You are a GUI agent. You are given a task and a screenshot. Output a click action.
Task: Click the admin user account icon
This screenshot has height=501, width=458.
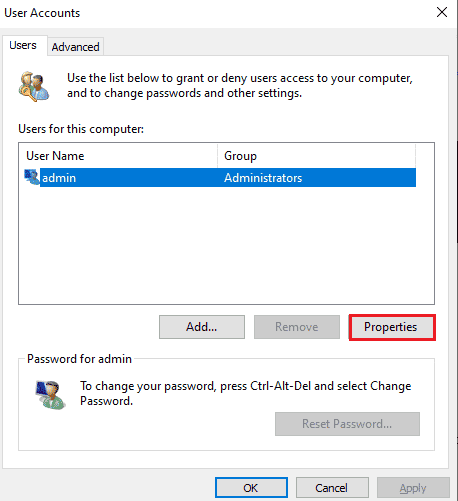pyautogui.click(x=32, y=177)
